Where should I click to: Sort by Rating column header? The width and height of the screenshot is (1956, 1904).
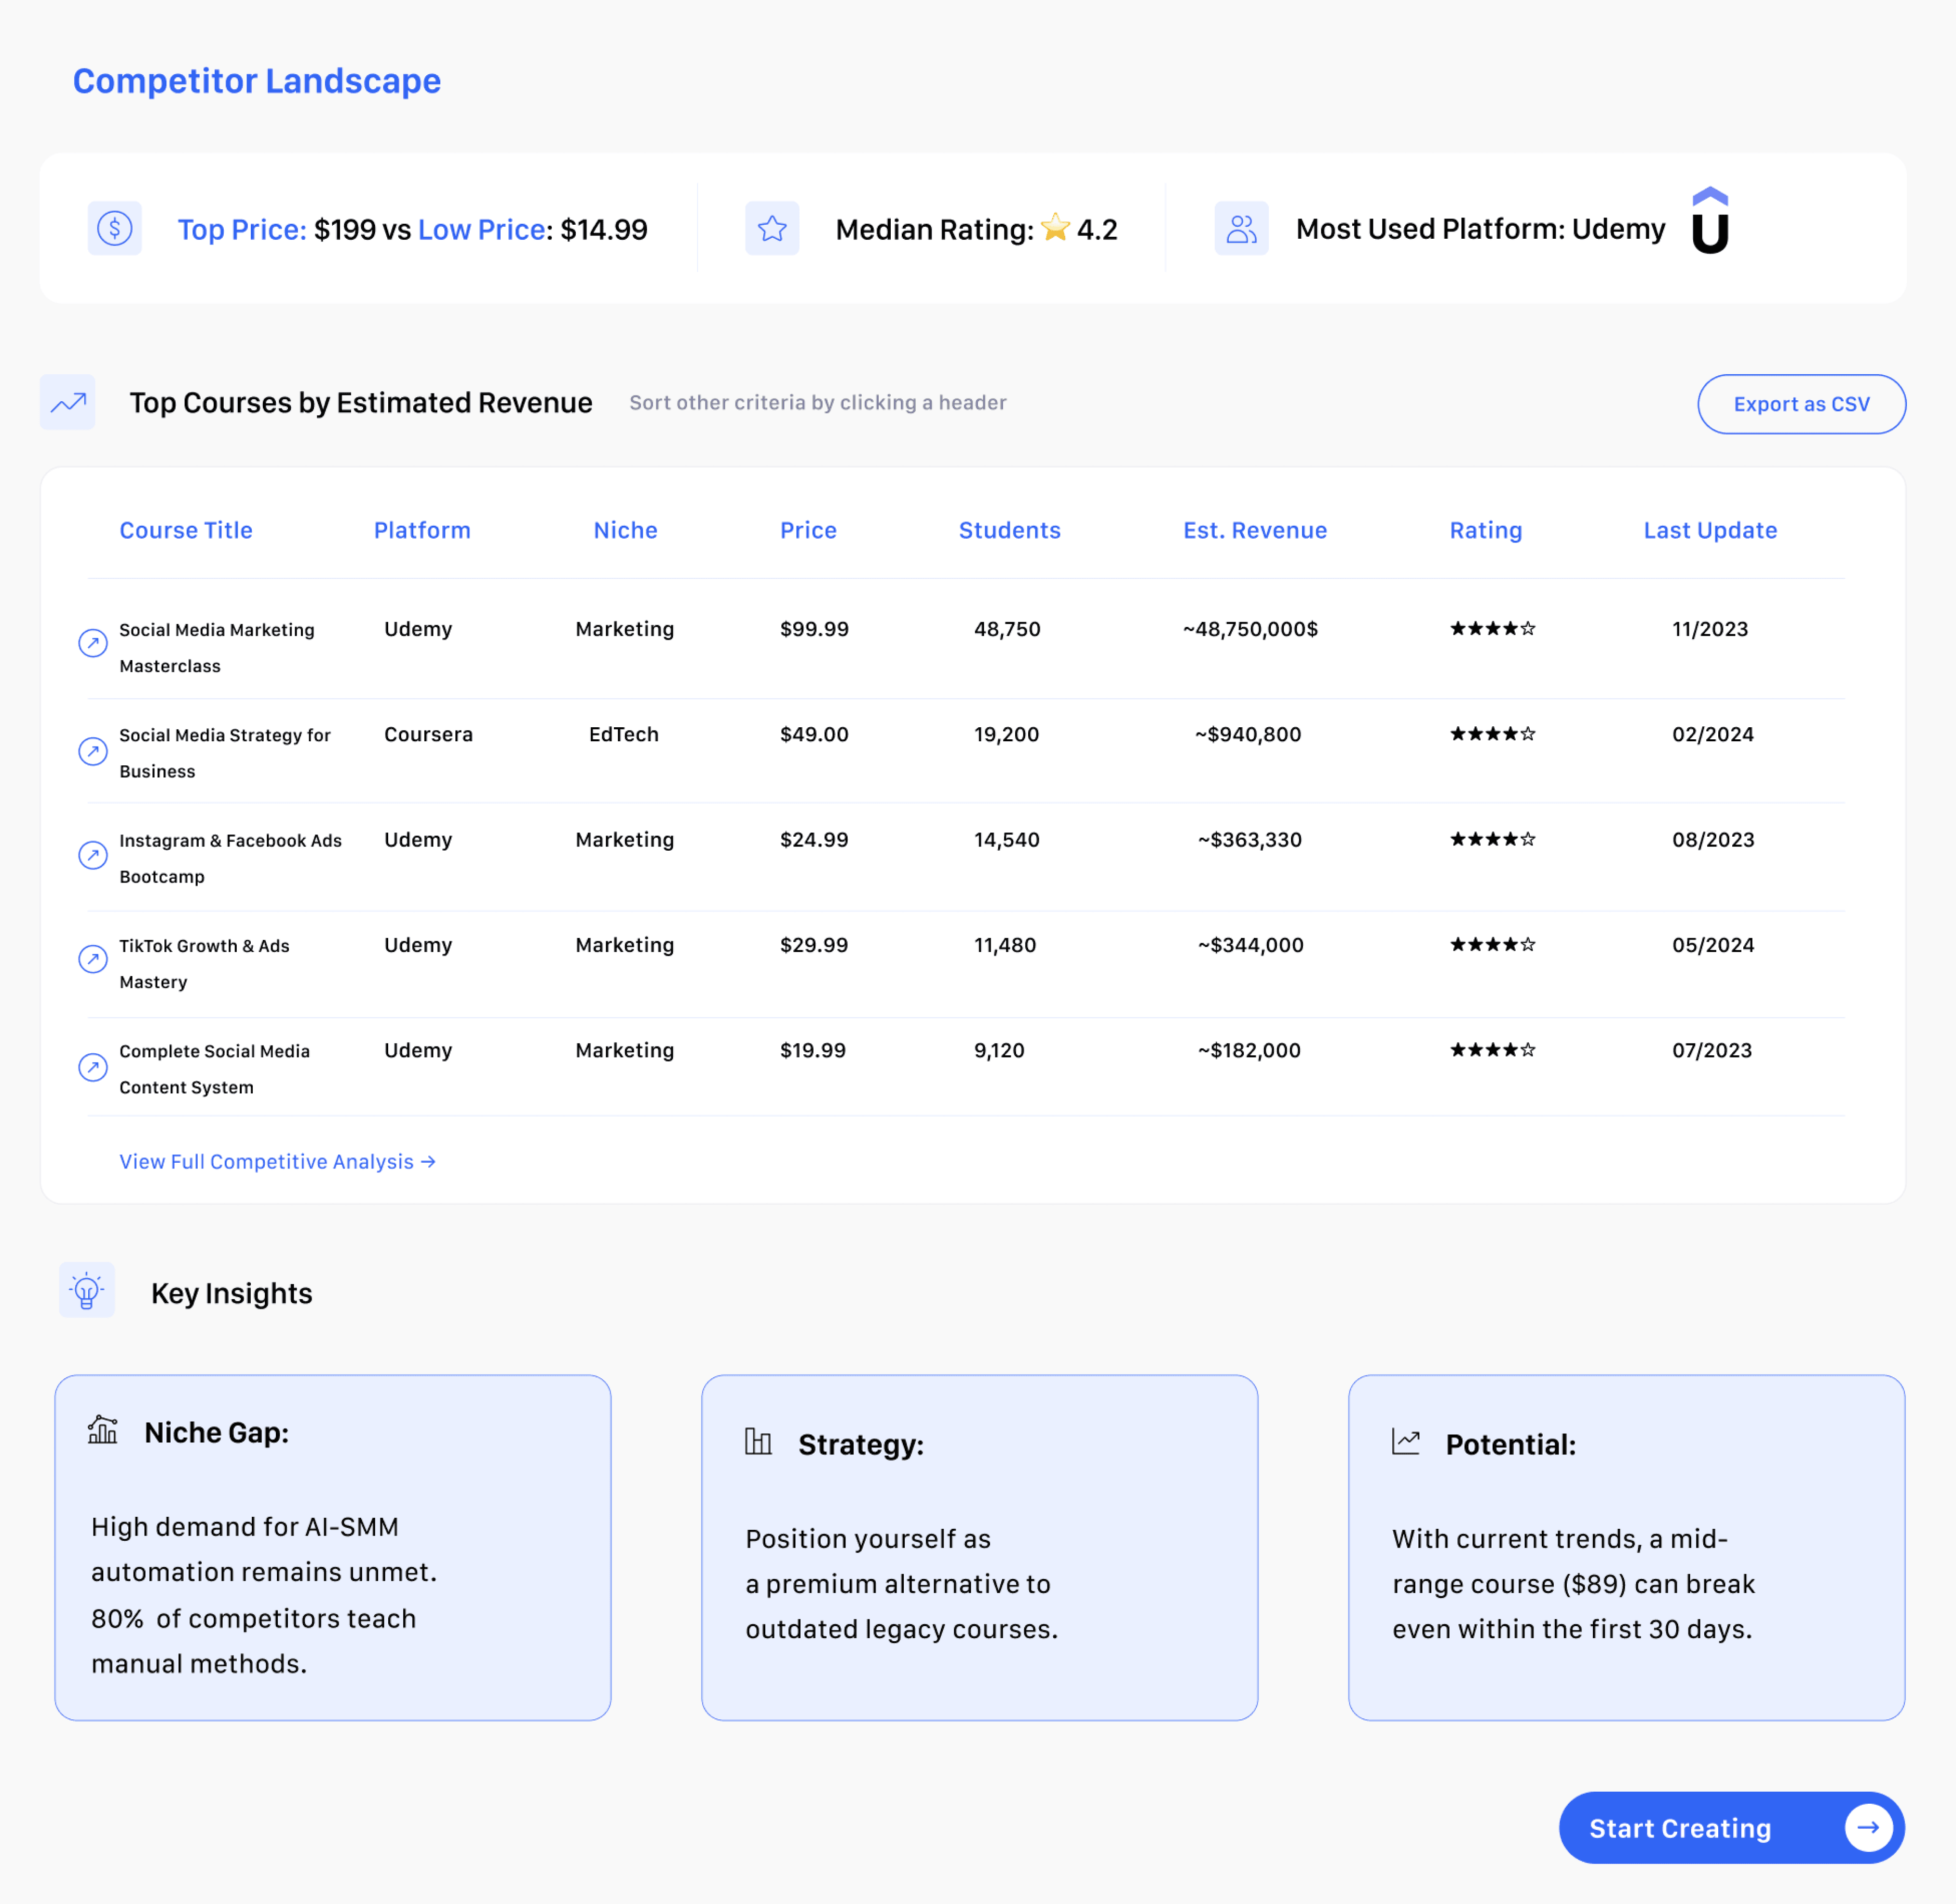pyautogui.click(x=1485, y=531)
